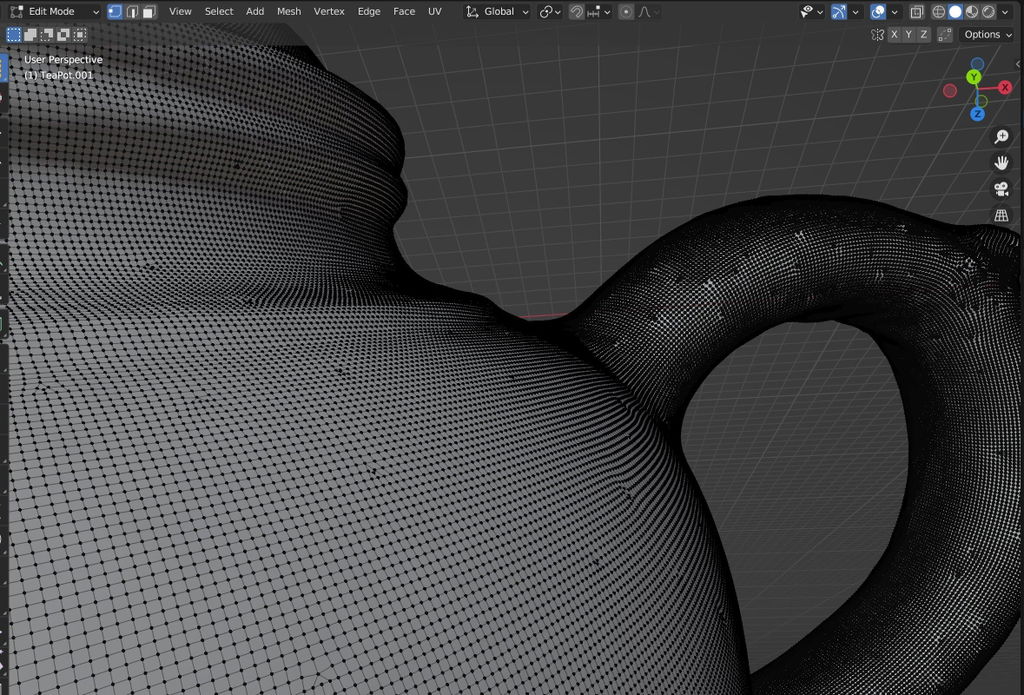
Task: Enable Z axis mirror
Action: pos(923,35)
